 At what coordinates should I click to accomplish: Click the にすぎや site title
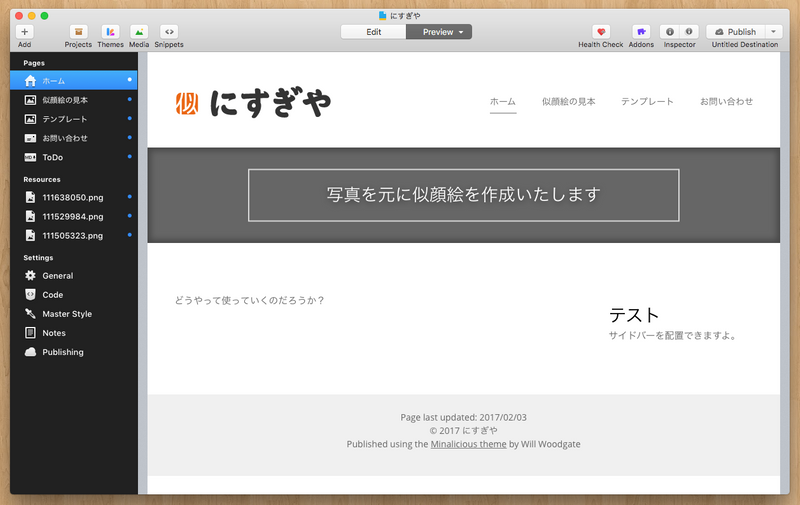(270, 103)
